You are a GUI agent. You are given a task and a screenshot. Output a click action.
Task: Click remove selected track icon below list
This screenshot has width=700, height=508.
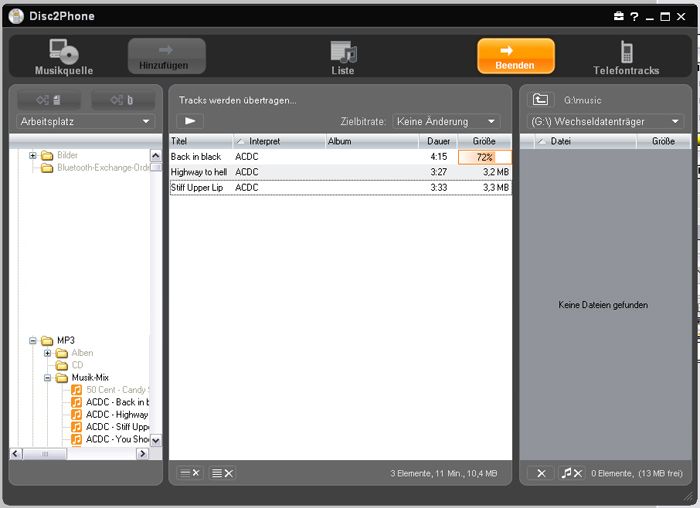190,473
